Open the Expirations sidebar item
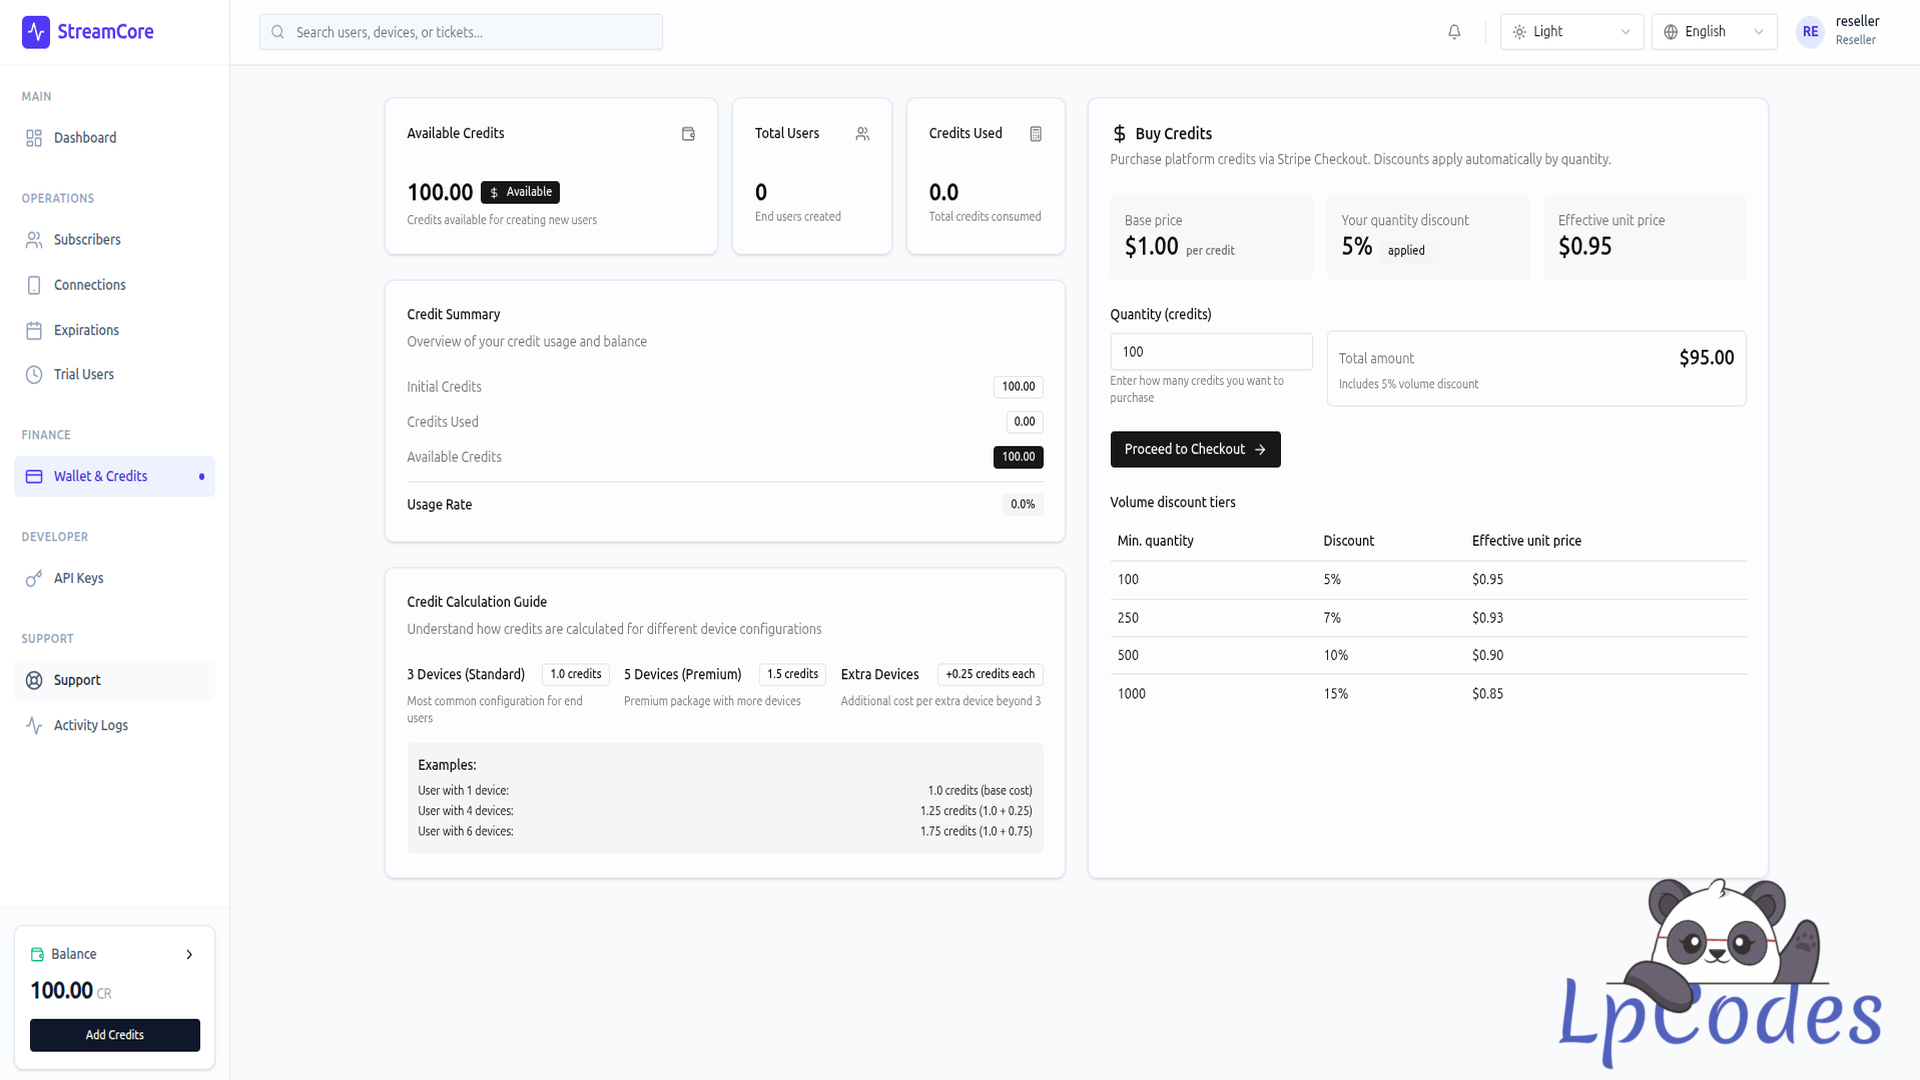 pos(86,330)
